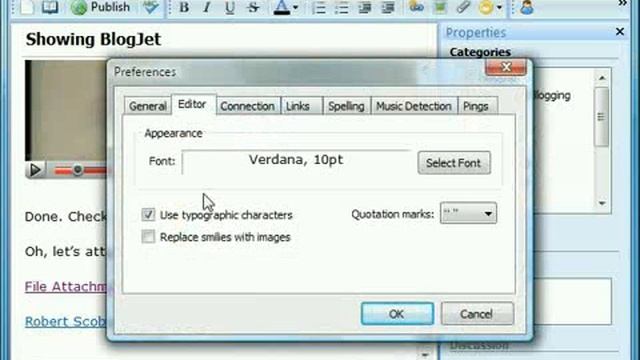Open the File Attachment link

(x=65, y=287)
